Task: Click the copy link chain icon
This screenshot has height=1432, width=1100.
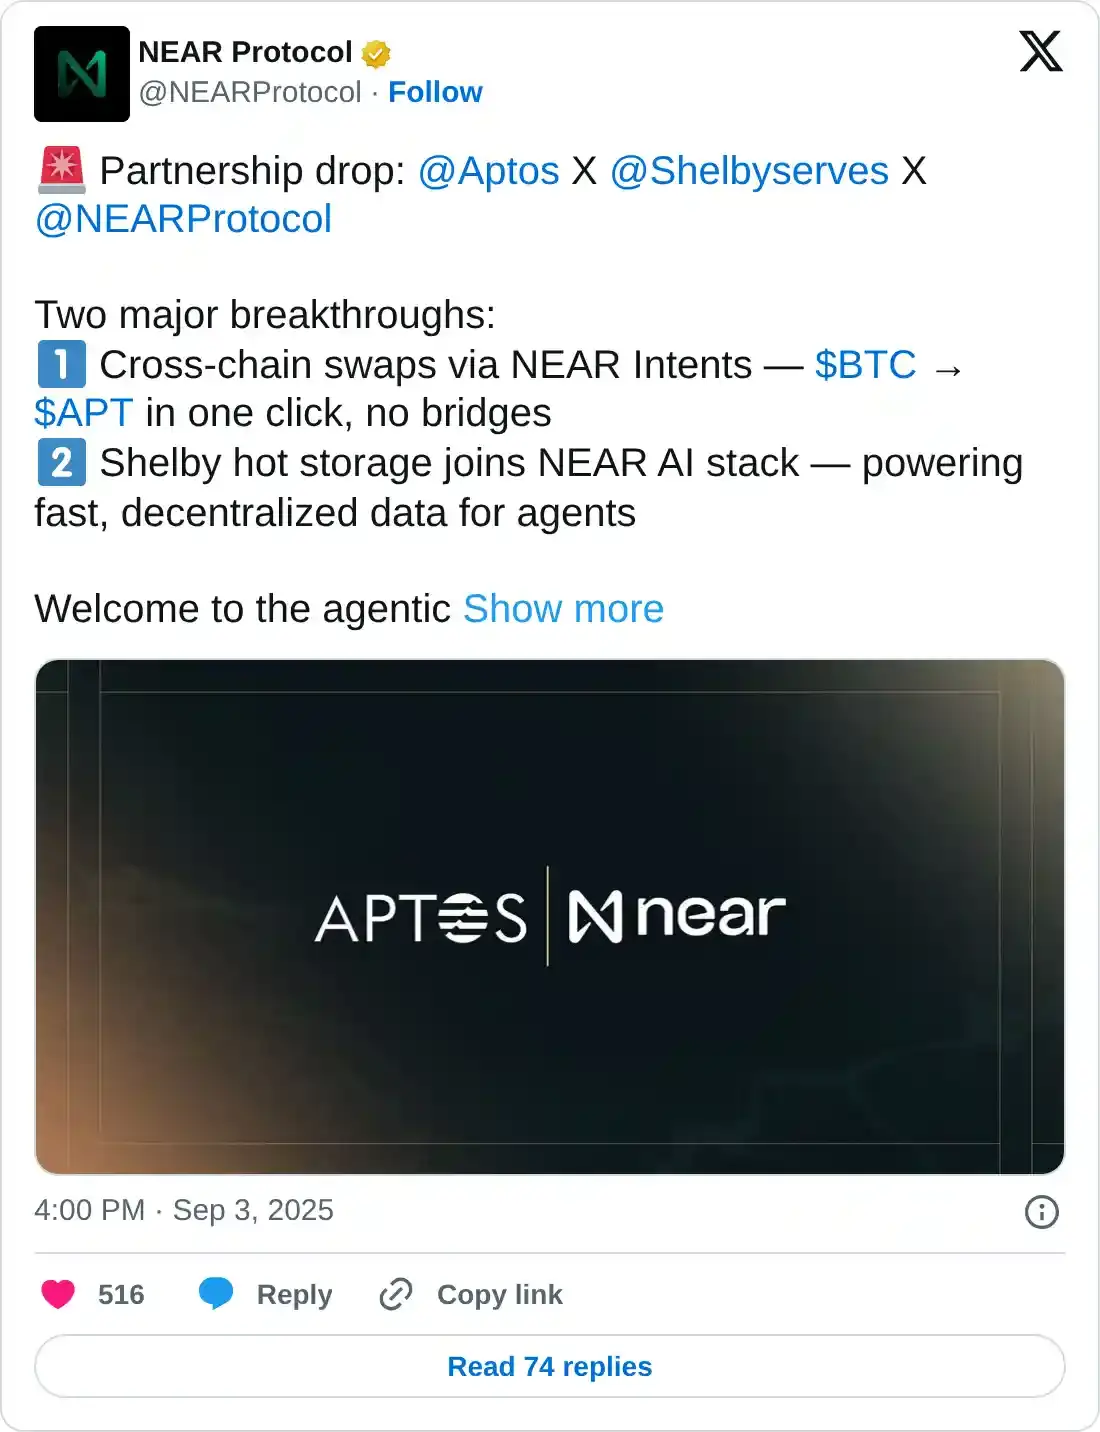Action: 396,1294
